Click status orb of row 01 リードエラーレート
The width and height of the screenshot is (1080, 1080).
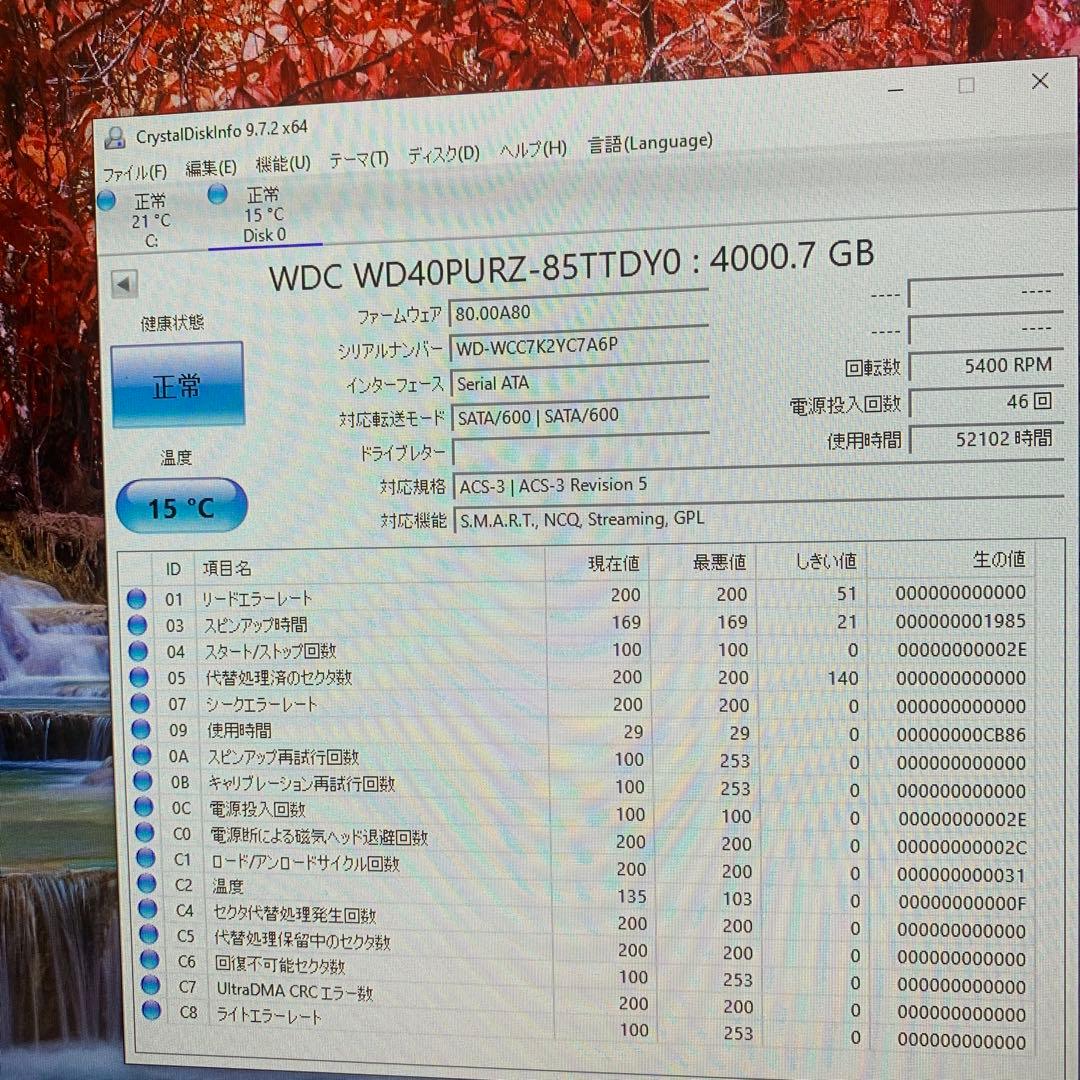click(x=136, y=599)
